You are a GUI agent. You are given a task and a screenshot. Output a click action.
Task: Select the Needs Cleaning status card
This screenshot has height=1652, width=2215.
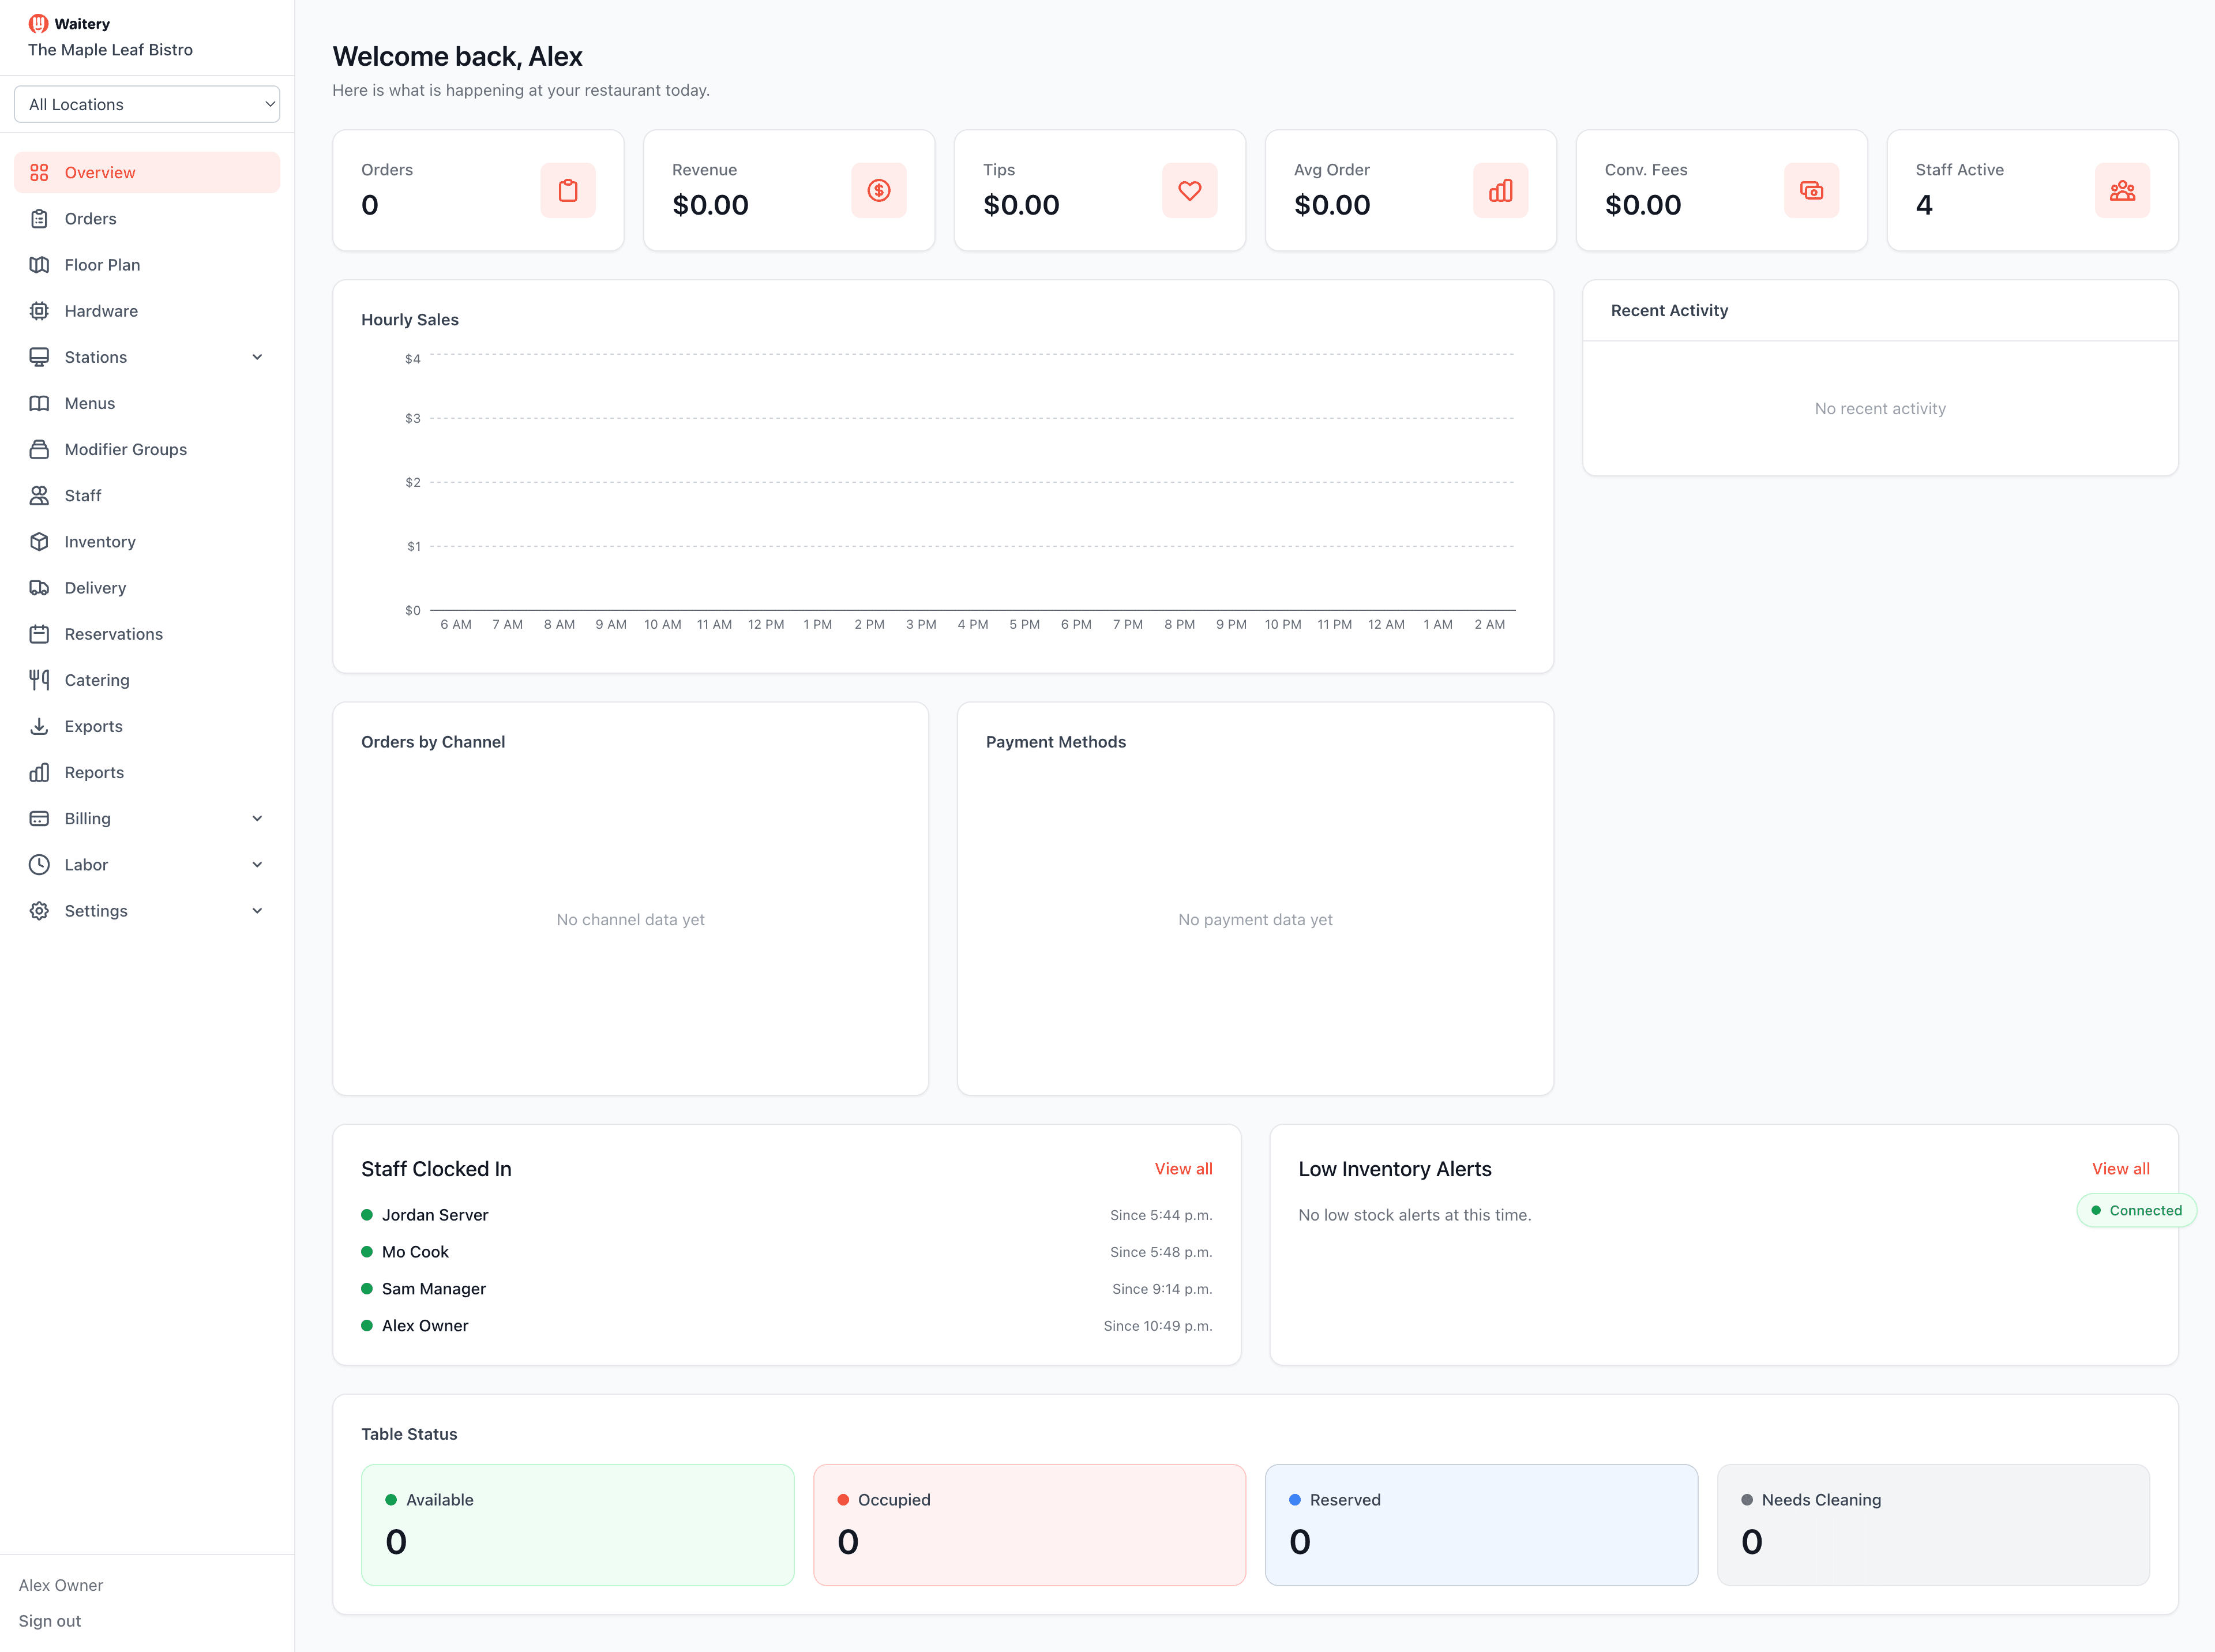1933,1525
